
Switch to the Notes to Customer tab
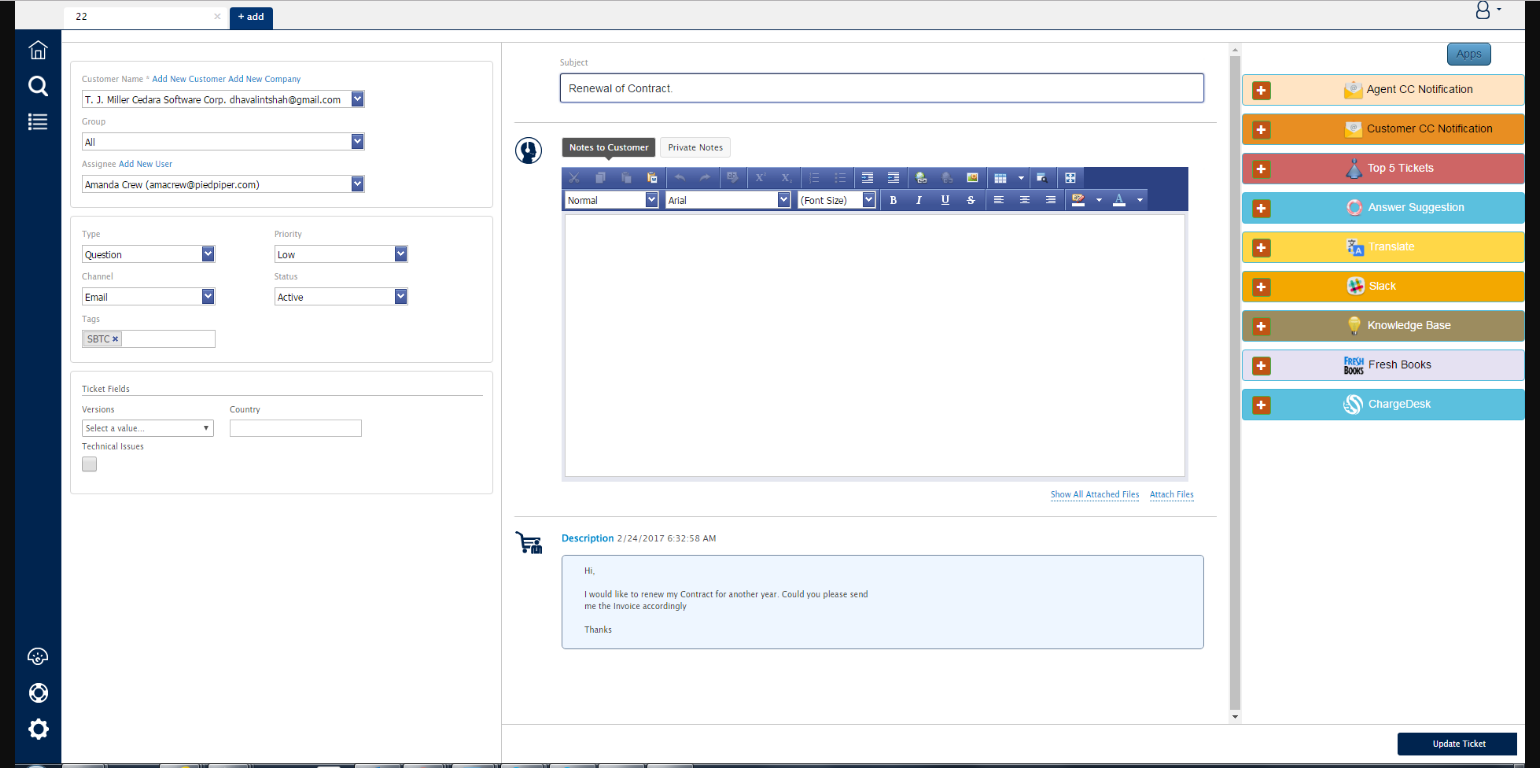(x=608, y=147)
